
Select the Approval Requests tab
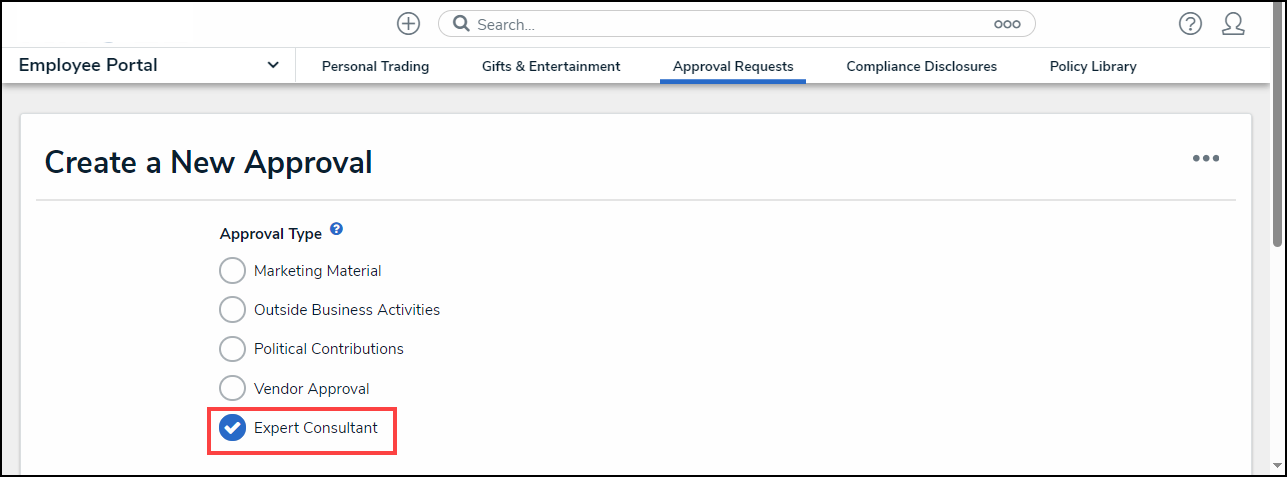click(733, 67)
